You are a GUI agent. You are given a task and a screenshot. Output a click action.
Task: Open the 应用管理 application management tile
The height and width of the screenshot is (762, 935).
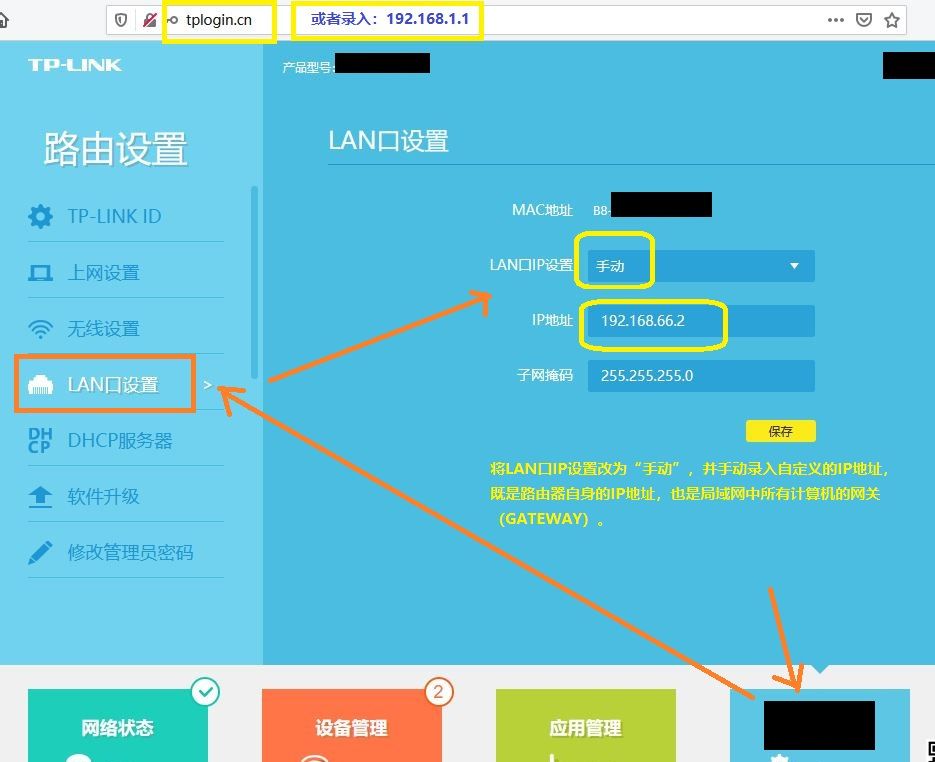tap(586, 726)
